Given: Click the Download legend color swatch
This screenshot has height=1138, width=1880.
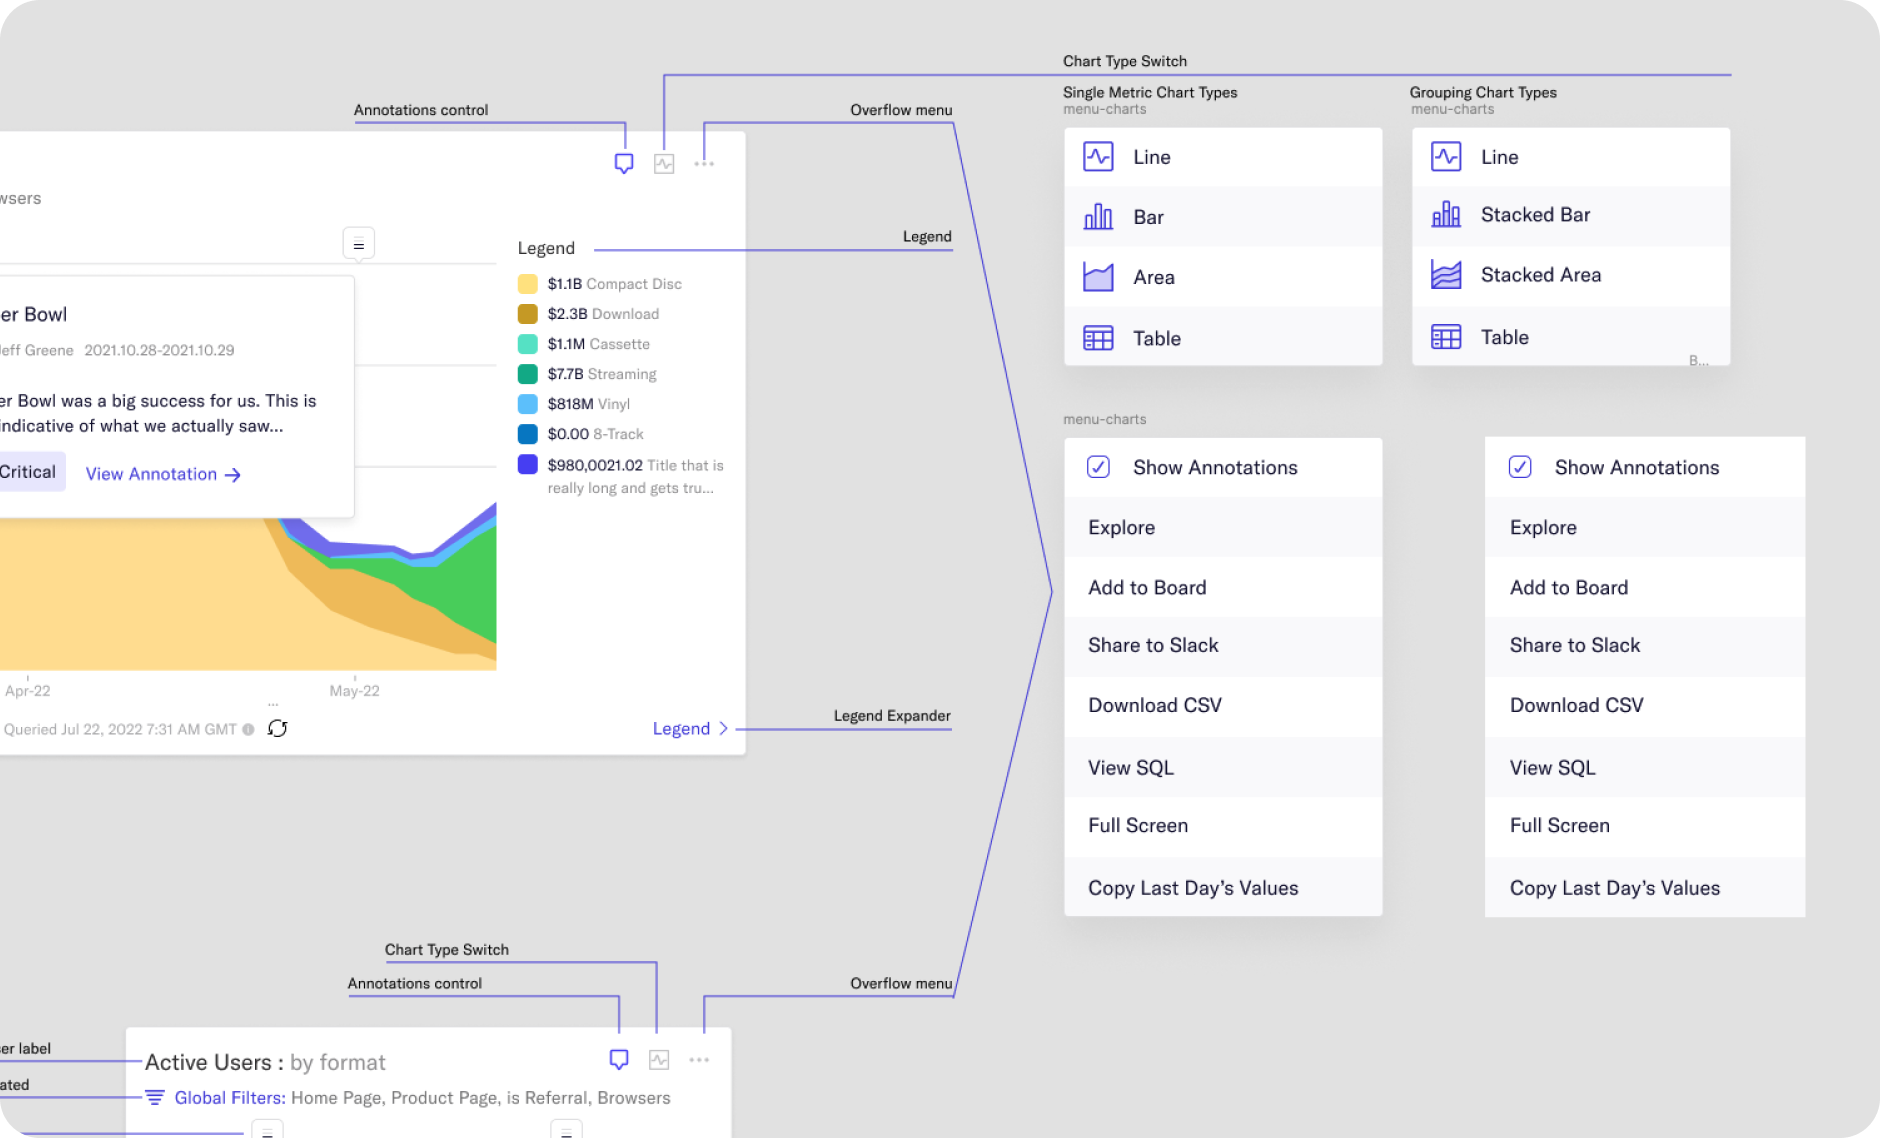Looking at the screenshot, I should coord(528,314).
